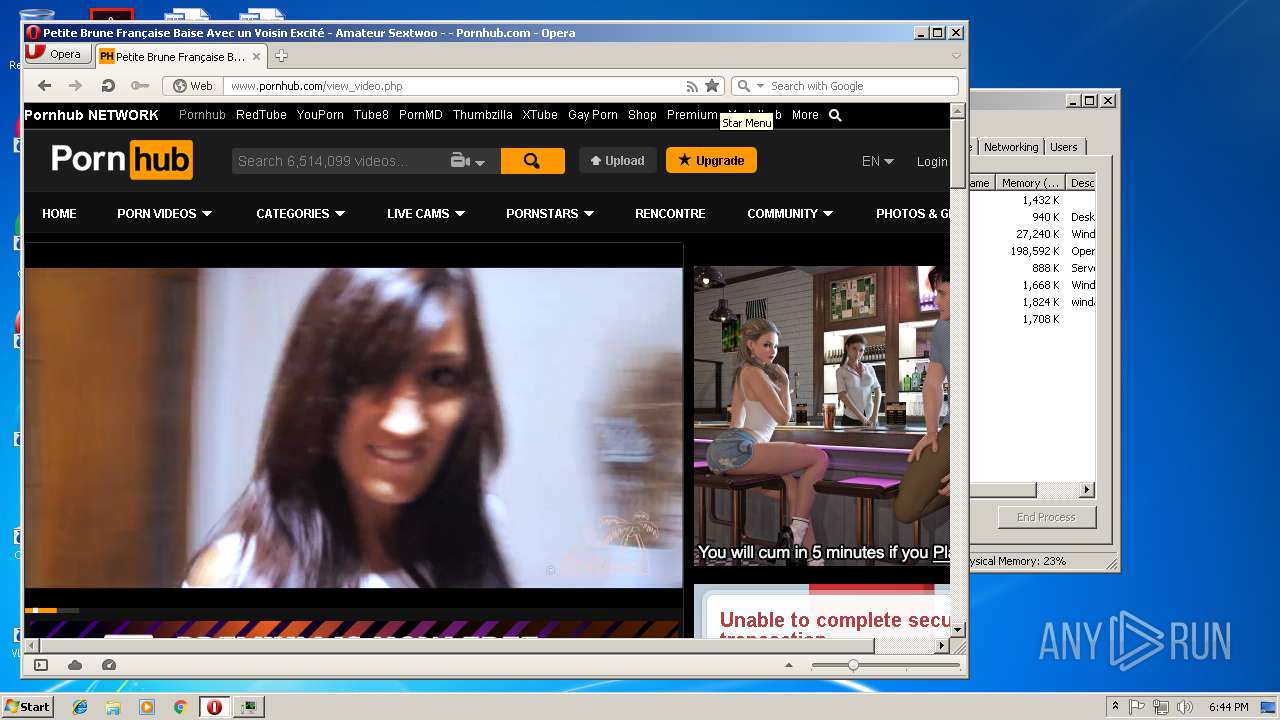Reload the page with the refresh icon
The height and width of the screenshot is (720, 1280).
coord(108,86)
